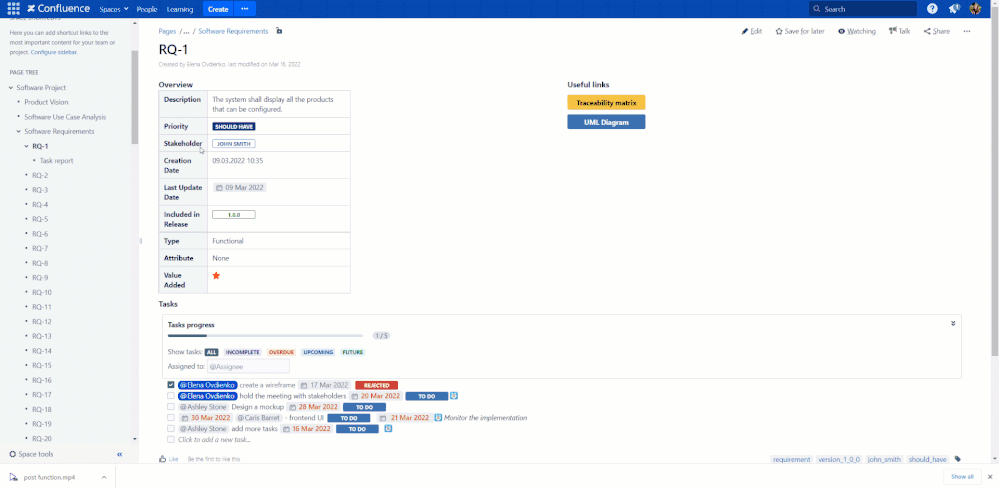This screenshot has height=490, width=999.
Task: Click Show all downloads button
Action: click(x=962, y=477)
